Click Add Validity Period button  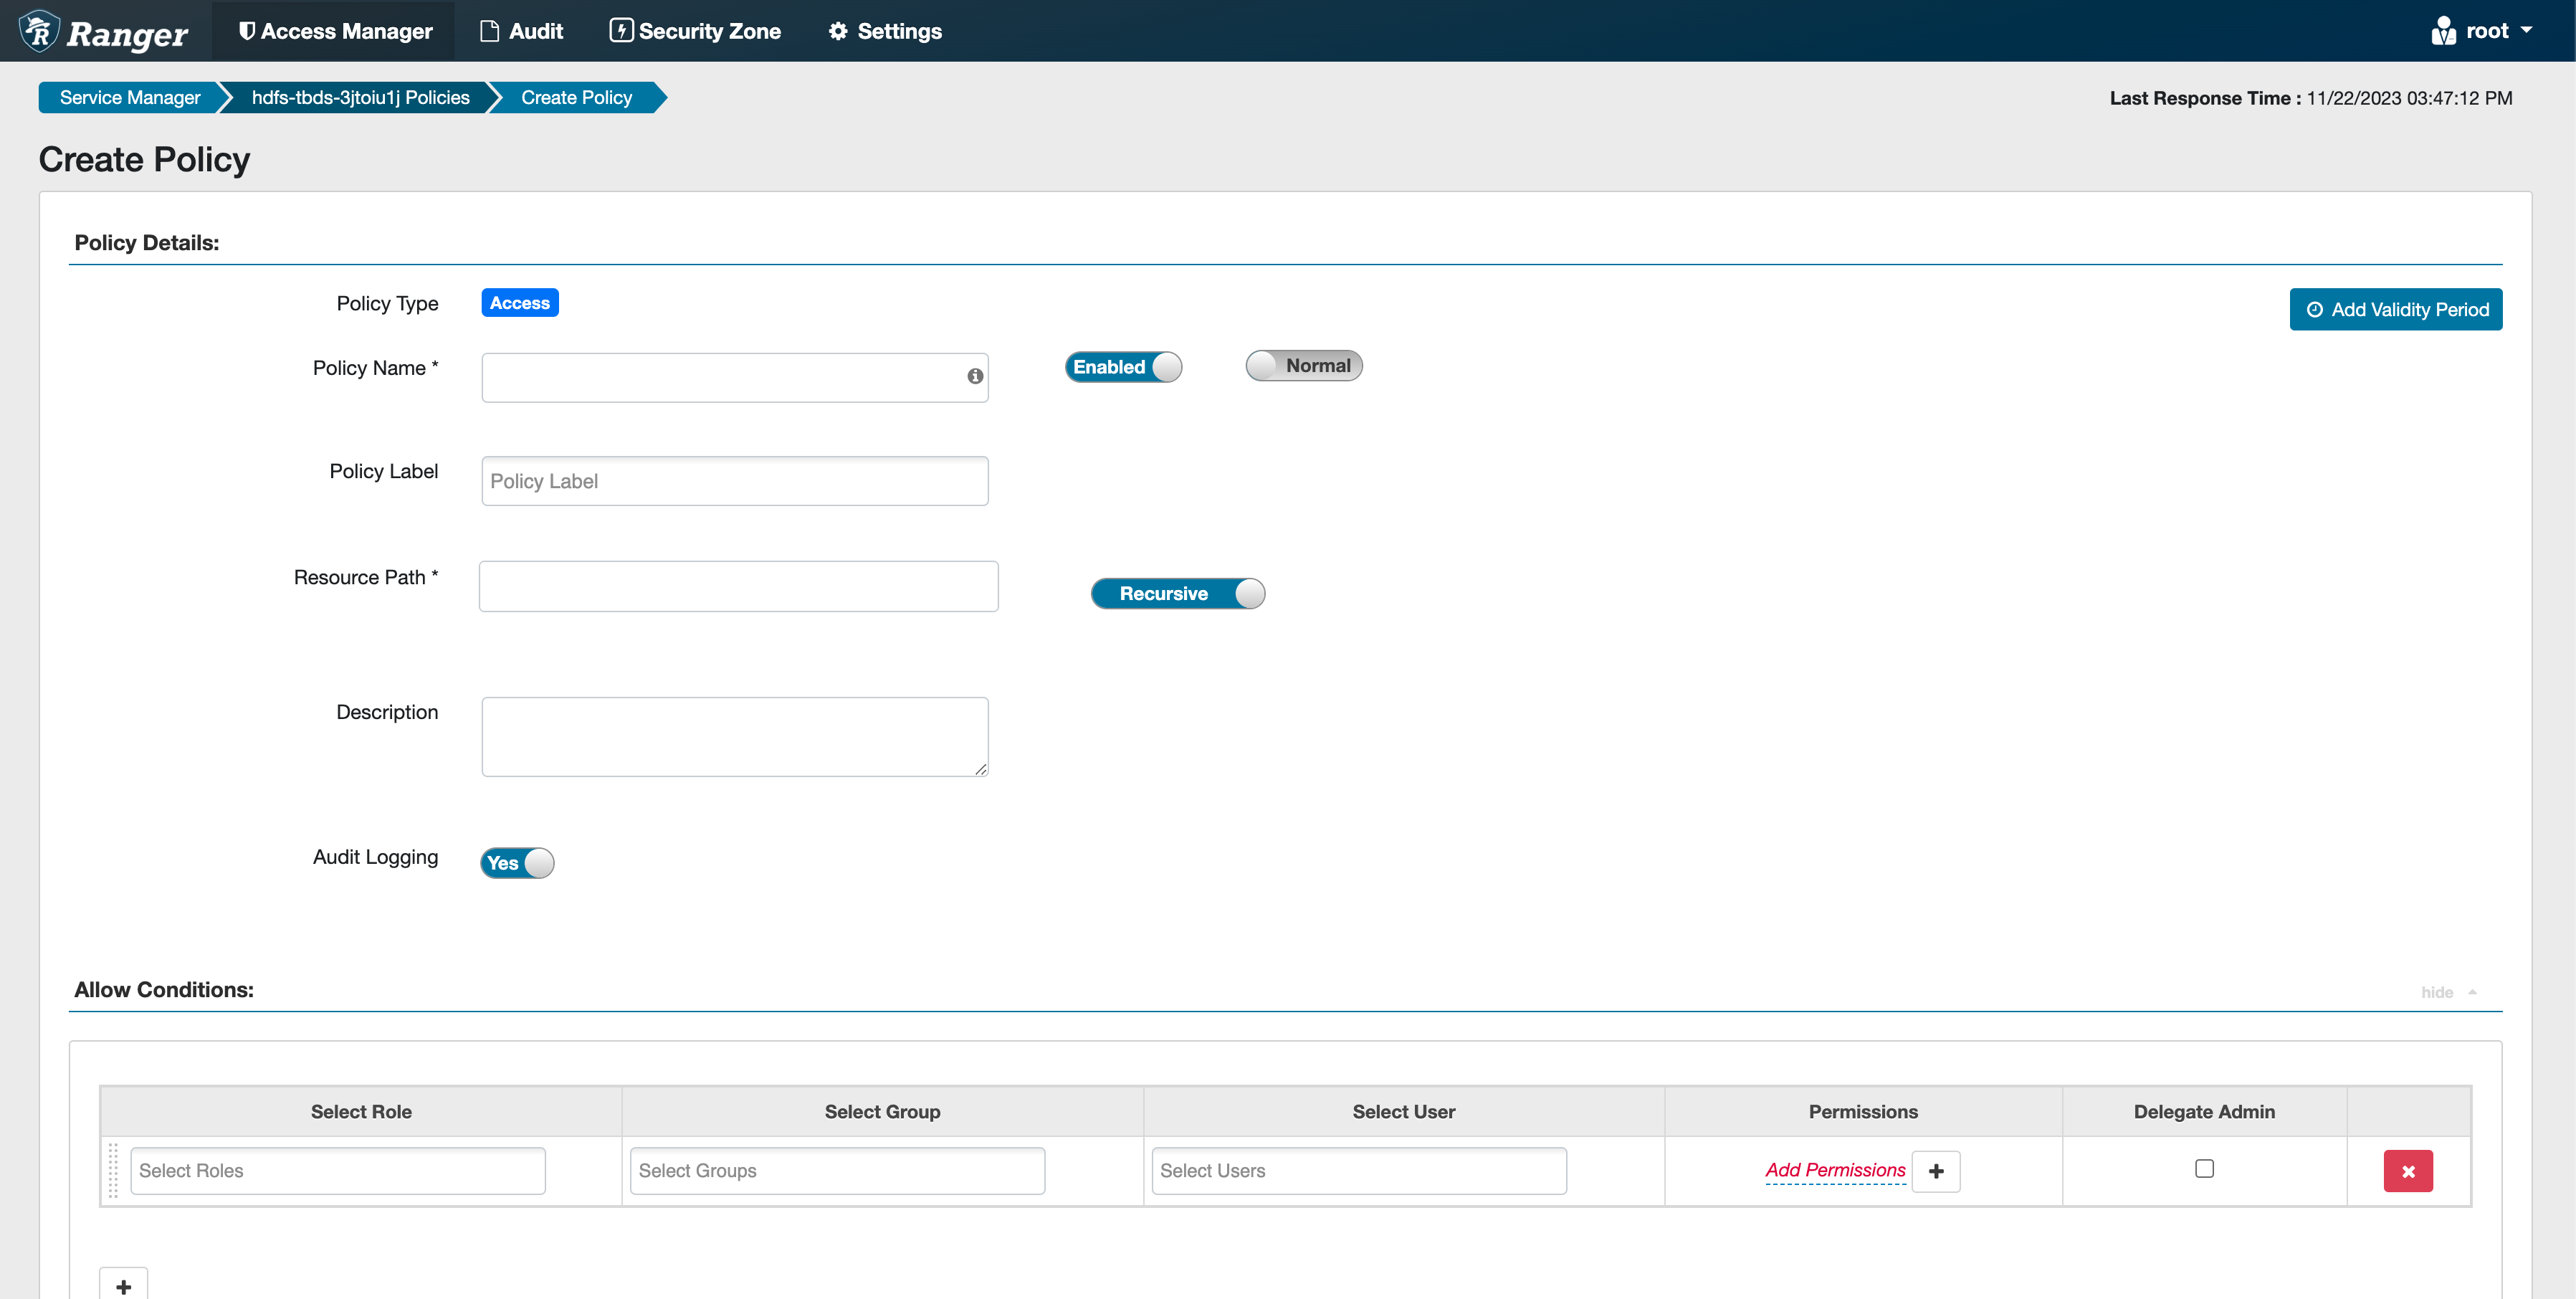[x=2396, y=310]
